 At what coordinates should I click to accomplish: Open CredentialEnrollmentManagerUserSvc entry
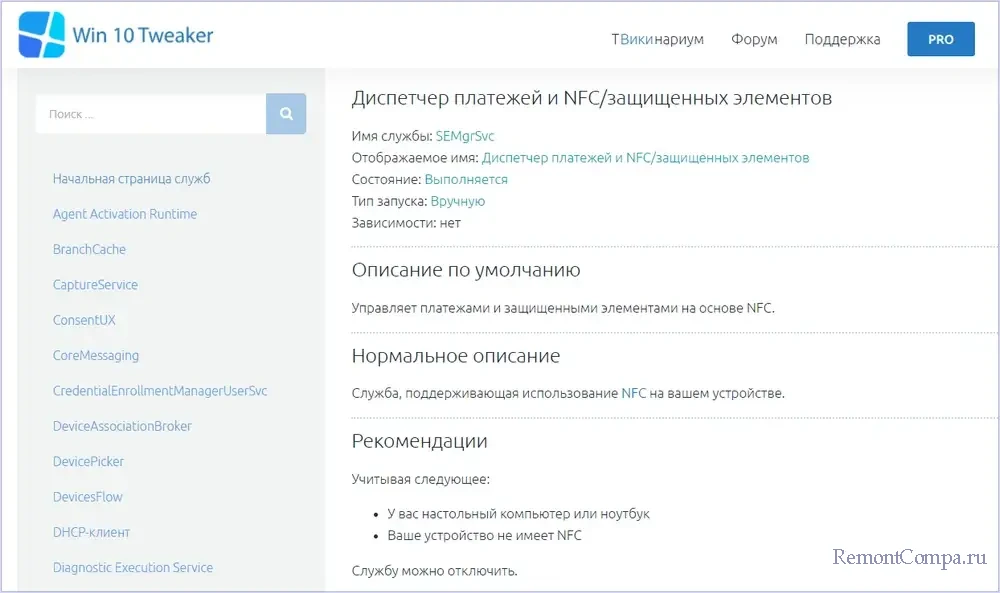(160, 391)
